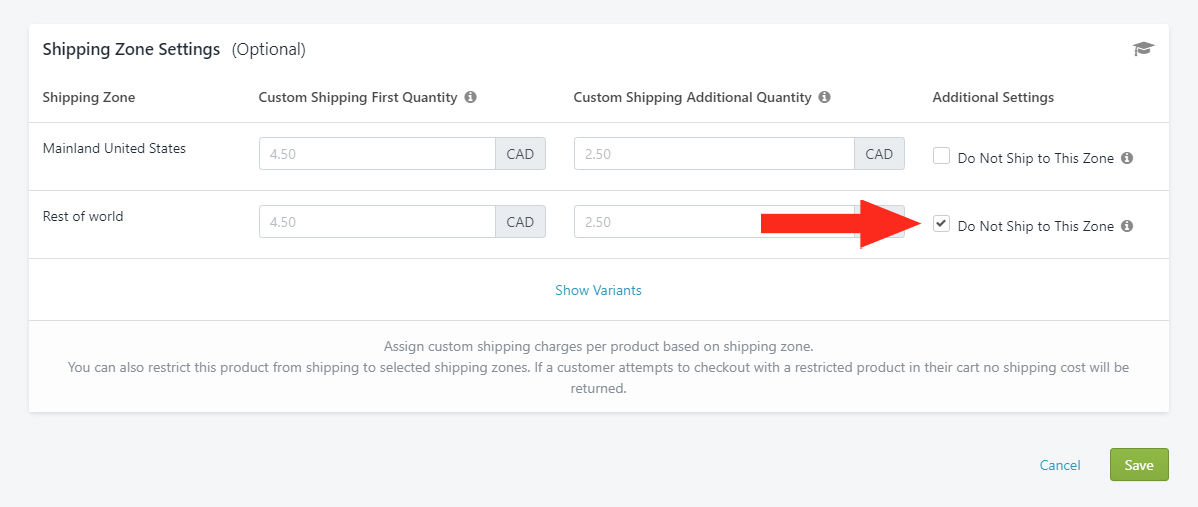Focus Mainland United States first quantity field
Viewport: 1198px width, 507px height.
[377, 153]
